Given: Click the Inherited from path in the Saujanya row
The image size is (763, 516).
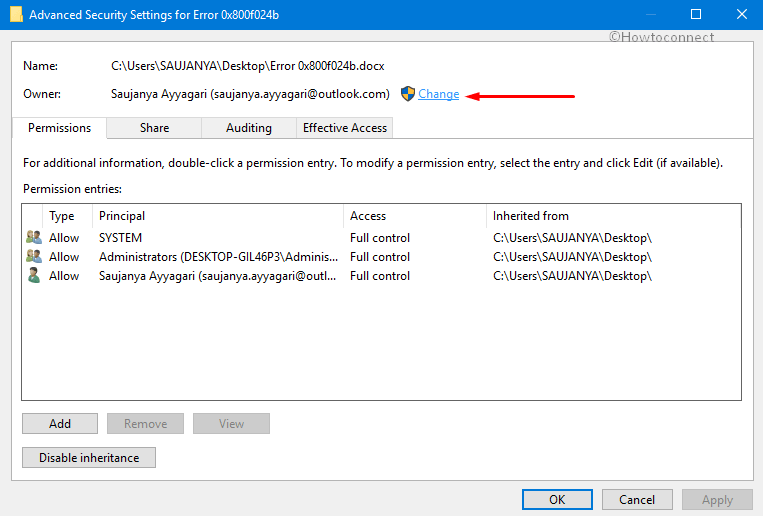Looking at the screenshot, I should 572,276.
